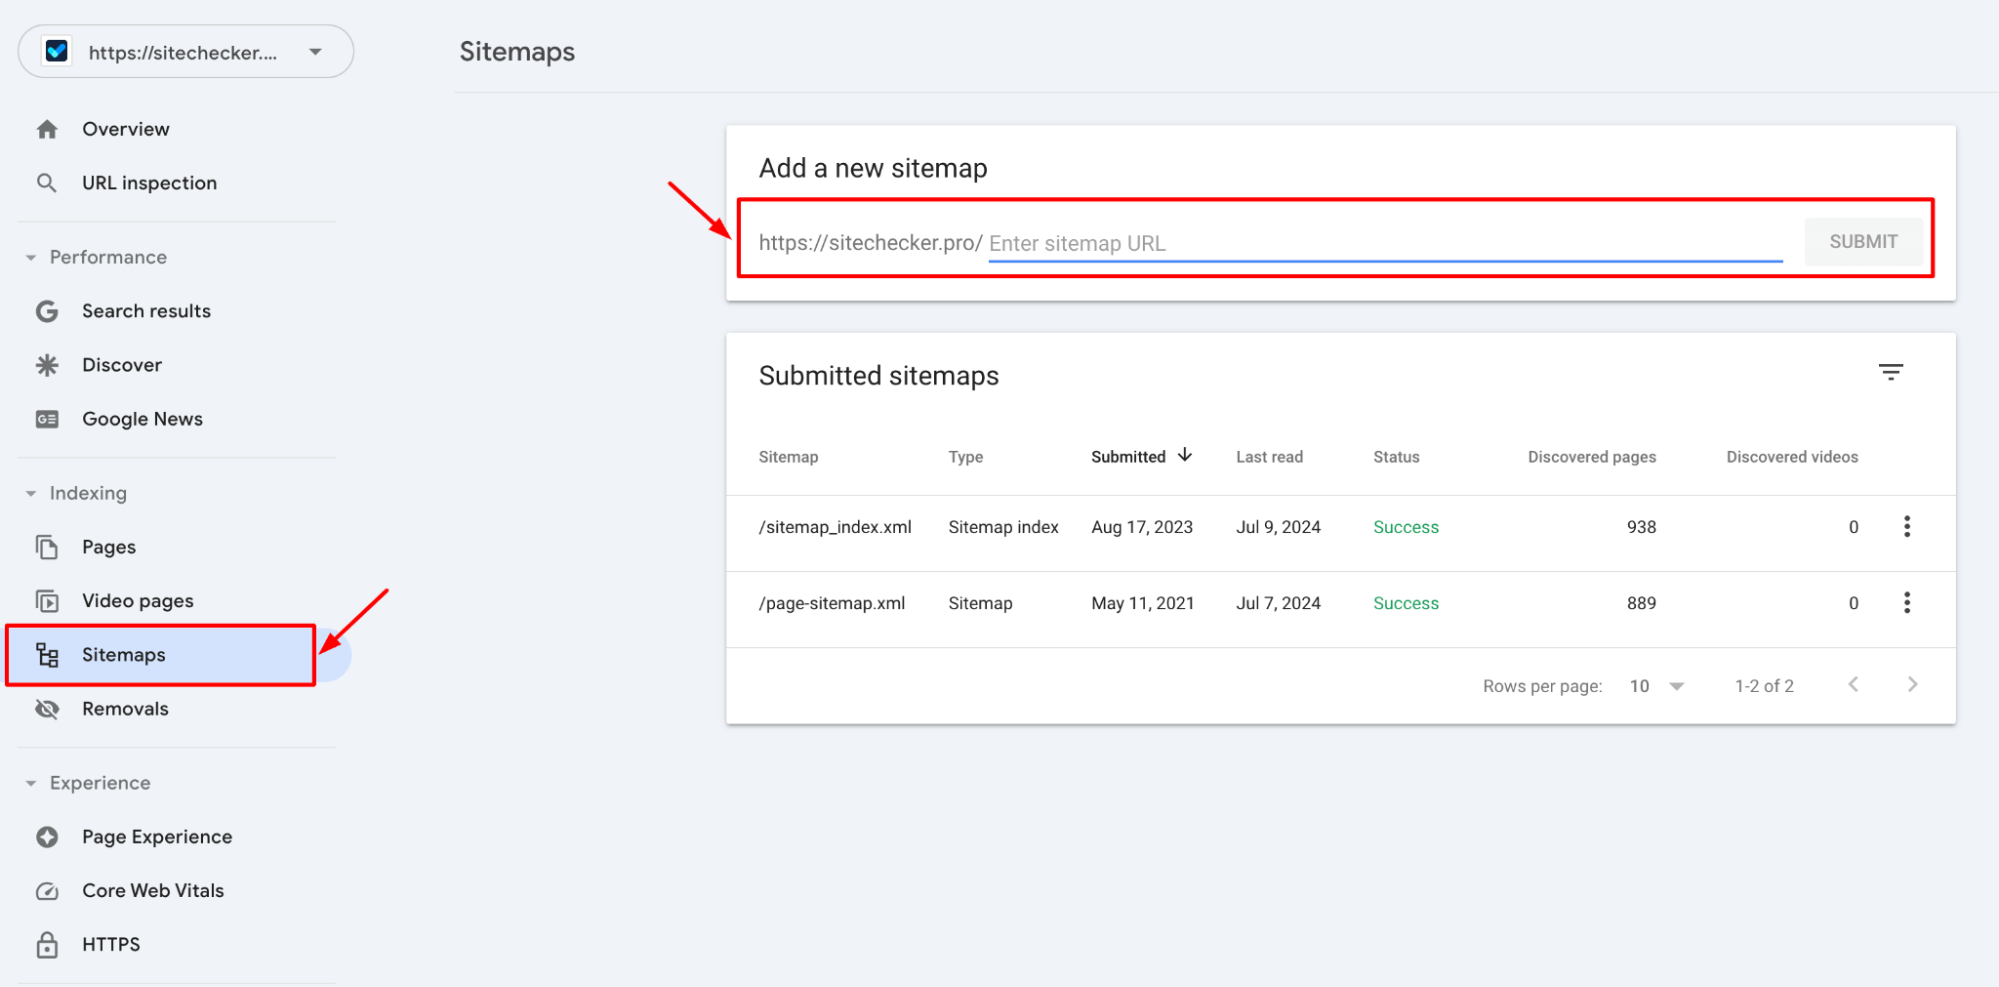Collapse the Indexing section

[31, 494]
